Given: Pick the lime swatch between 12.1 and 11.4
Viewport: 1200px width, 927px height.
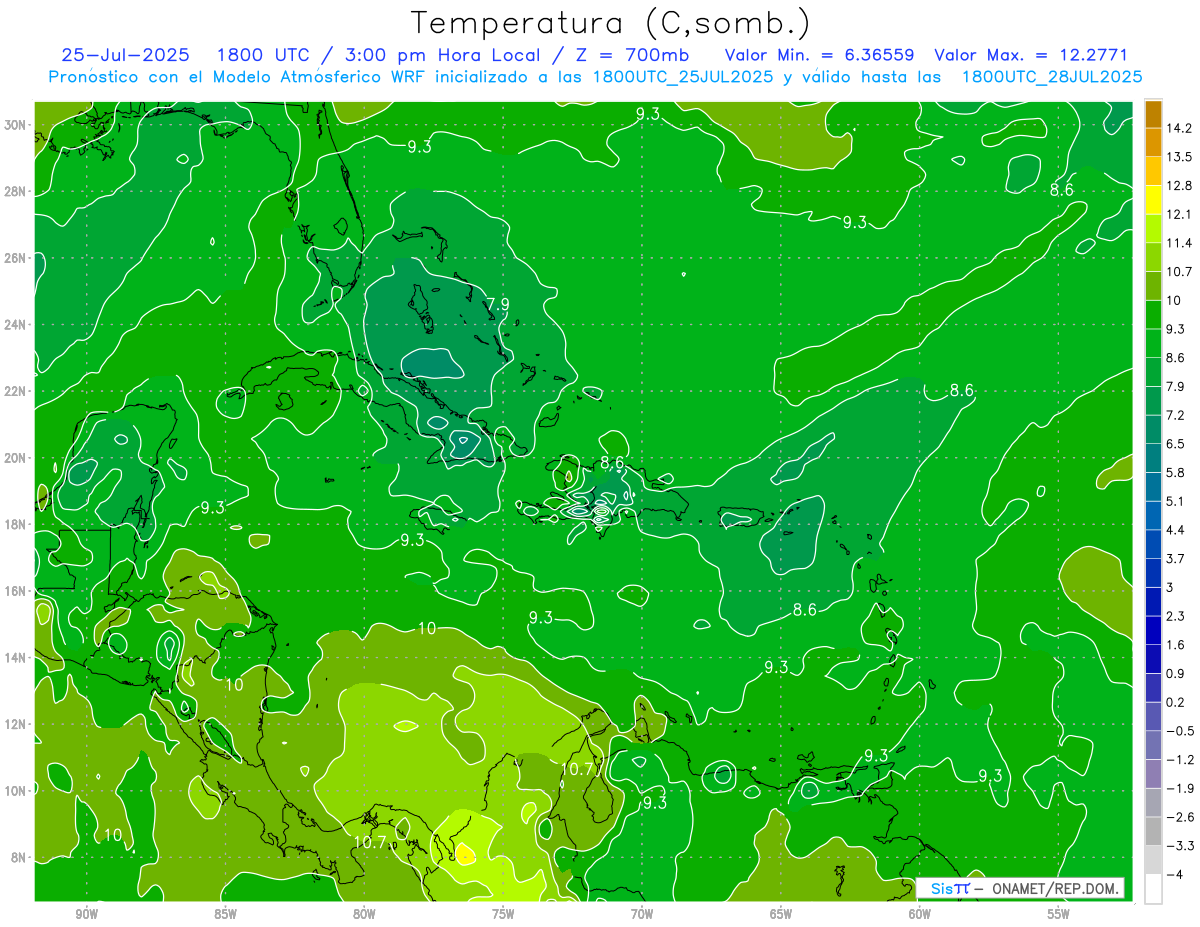Looking at the screenshot, I should pyautogui.click(x=1153, y=228).
